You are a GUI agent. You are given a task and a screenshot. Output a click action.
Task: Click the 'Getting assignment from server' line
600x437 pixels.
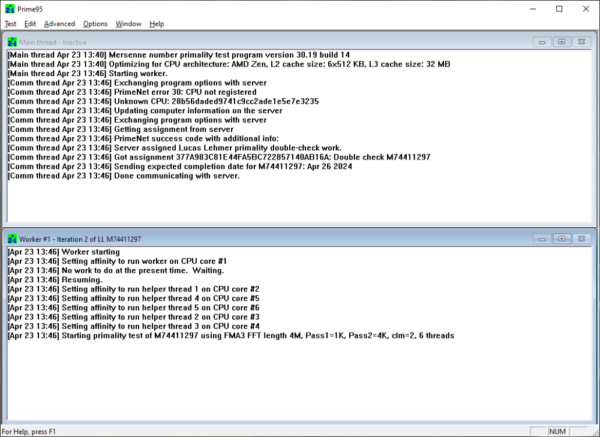pos(121,129)
